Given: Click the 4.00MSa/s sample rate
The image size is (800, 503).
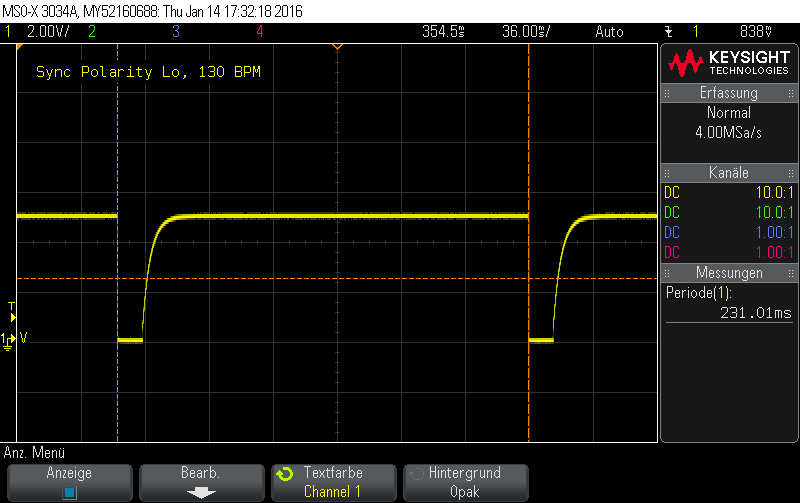Looking at the screenshot, I should tap(729, 133).
